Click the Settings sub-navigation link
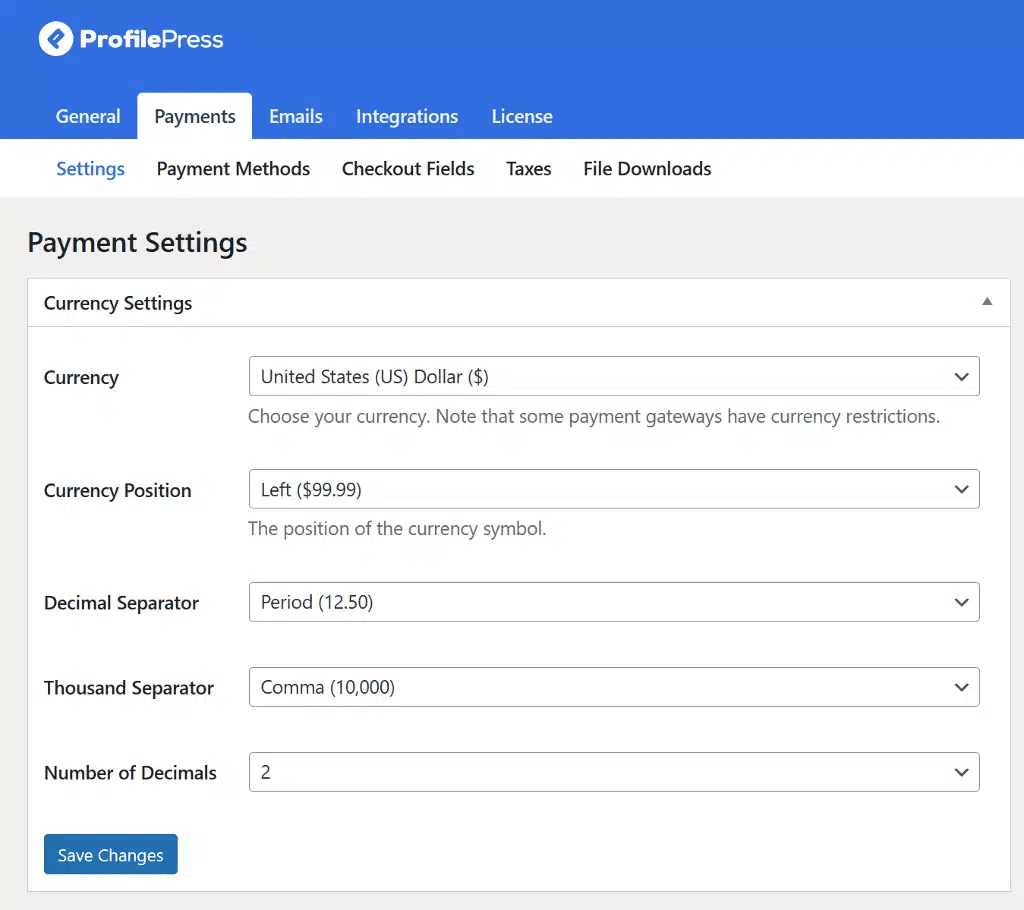Screen dimensions: 1024x910 pos(90,169)
